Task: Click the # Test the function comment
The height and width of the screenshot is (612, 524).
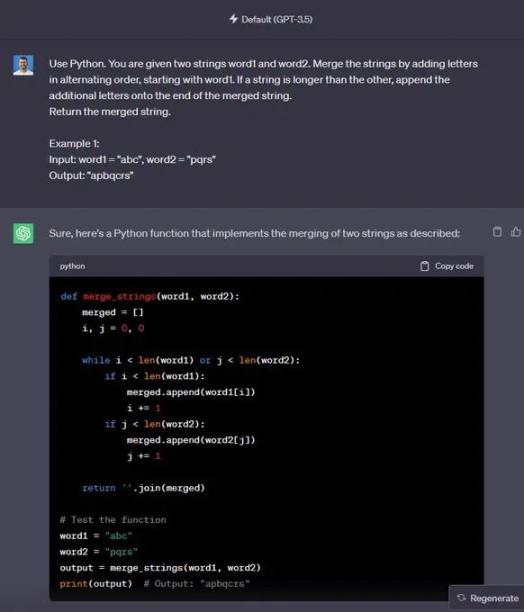Action: pos(113,520)
